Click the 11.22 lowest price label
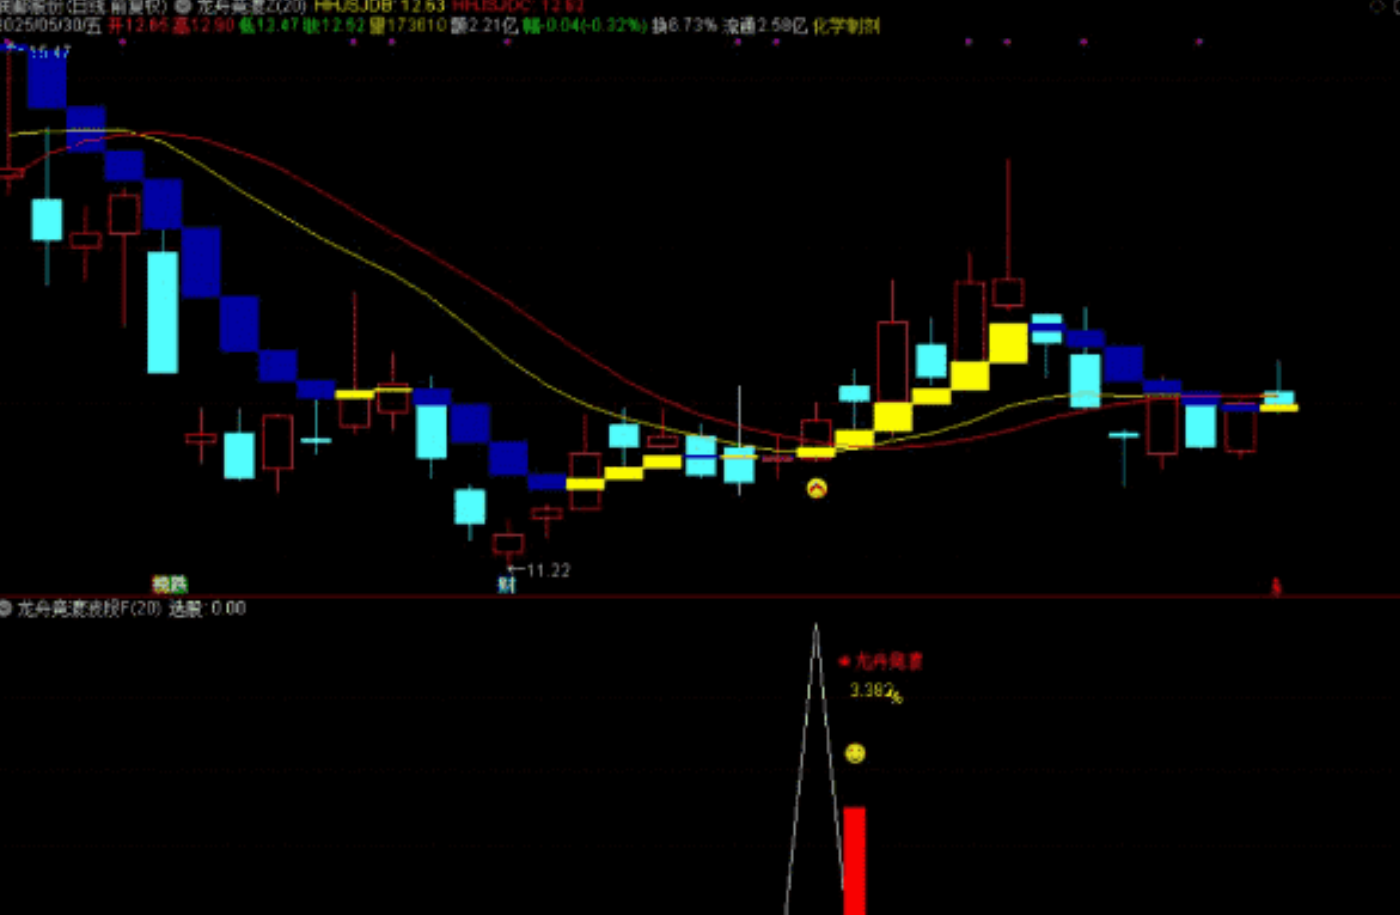The height and width of the screenshot is (915, 1400). (547, 570)
